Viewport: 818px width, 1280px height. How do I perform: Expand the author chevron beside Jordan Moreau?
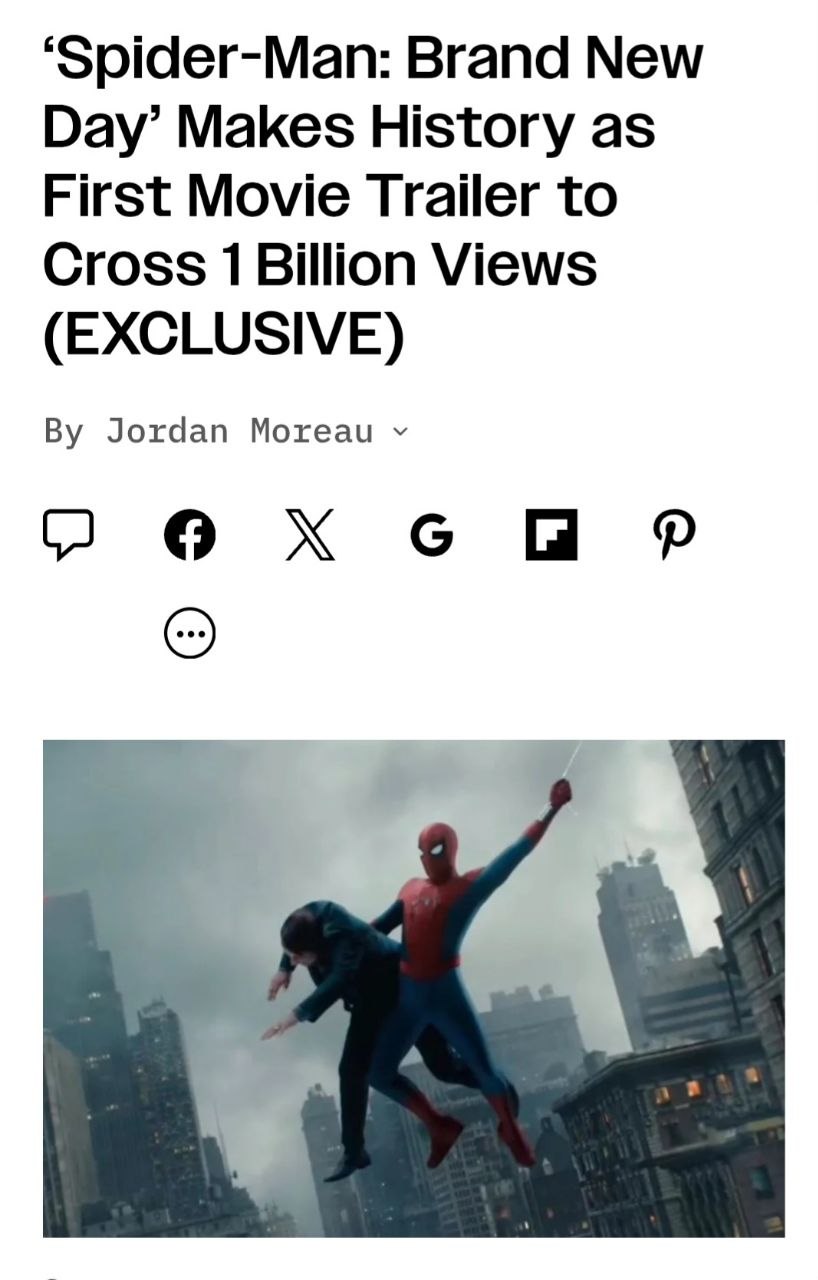tap(401, 432)
